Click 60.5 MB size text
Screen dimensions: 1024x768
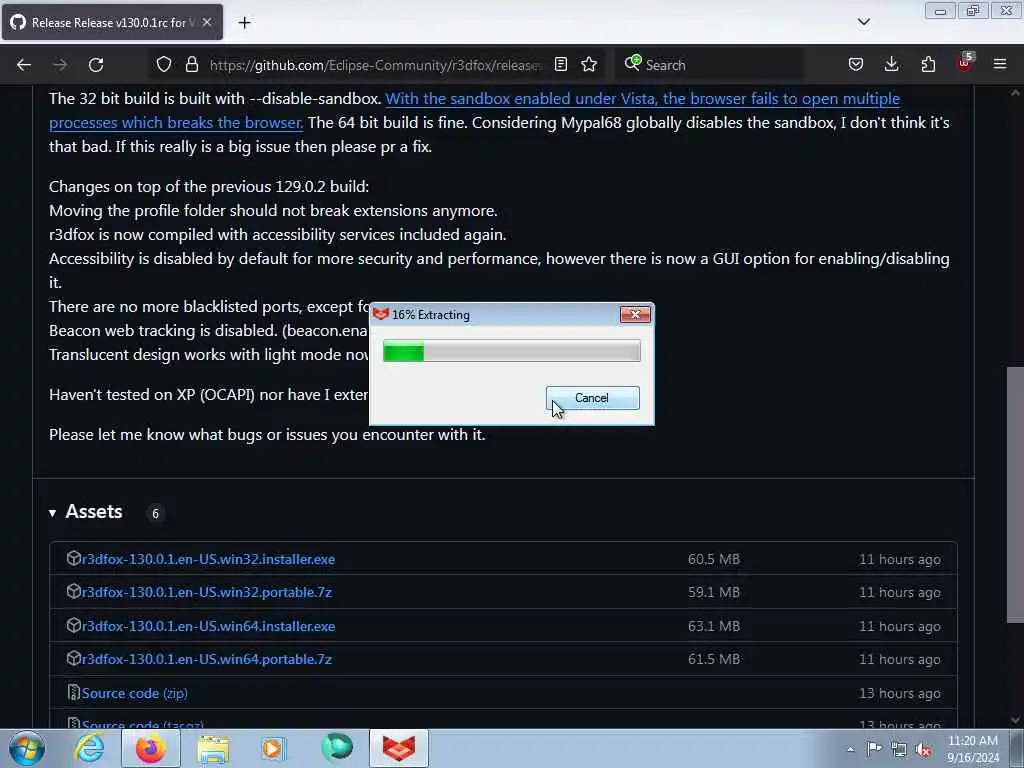pos(714,559)
